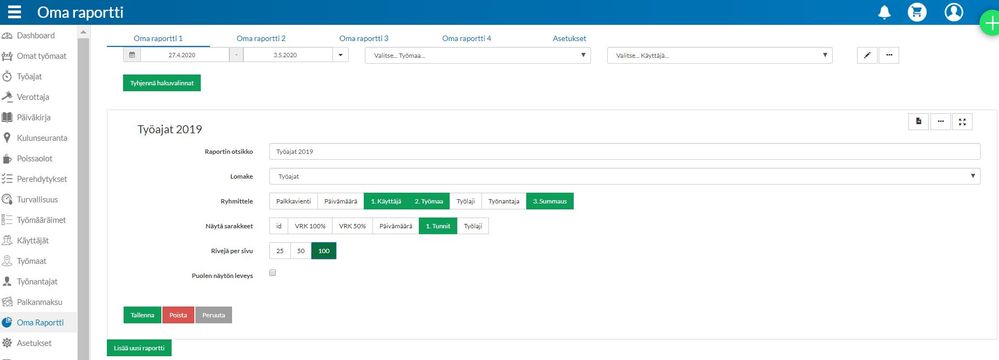This screenshot has height=360, width=999.
Task: Set rows per page to 25
Action: [280, 251]
